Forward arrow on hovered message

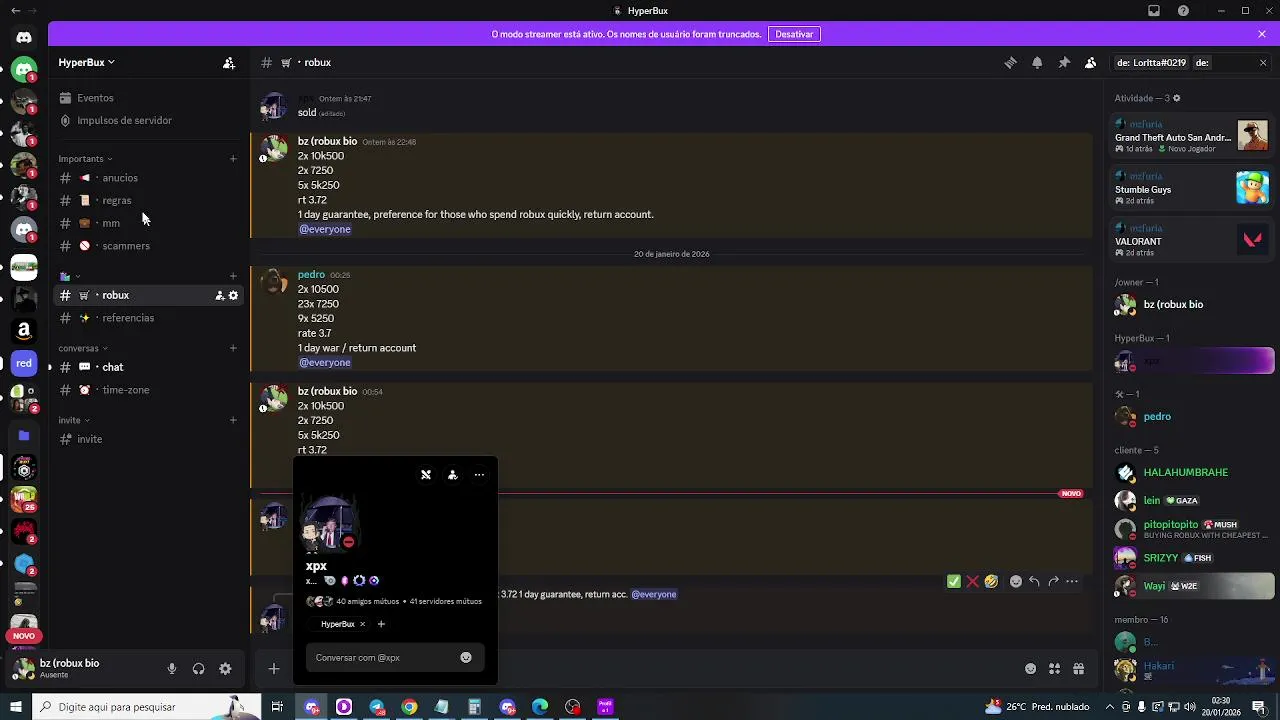tap(1053, 581)
